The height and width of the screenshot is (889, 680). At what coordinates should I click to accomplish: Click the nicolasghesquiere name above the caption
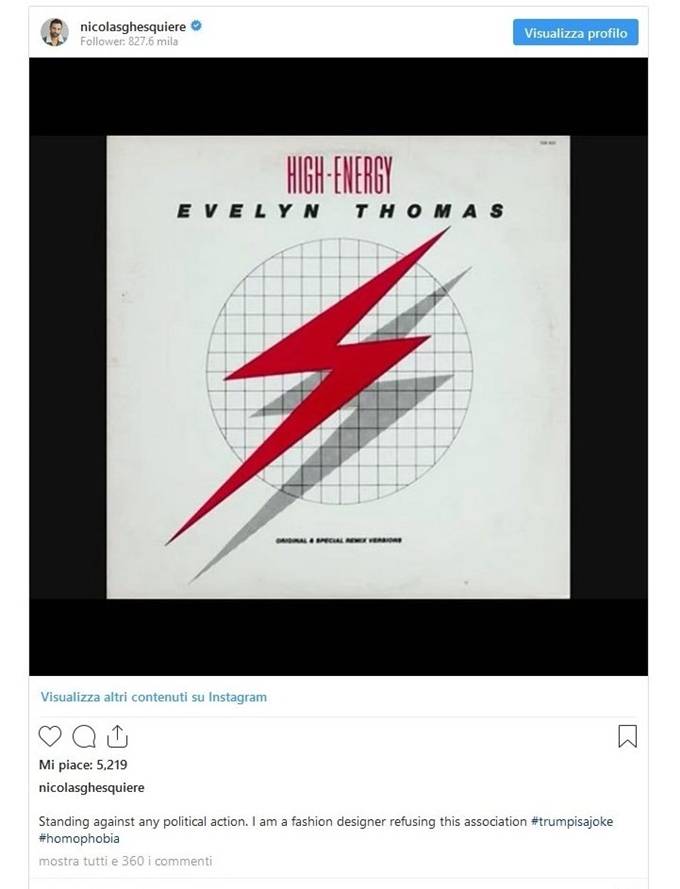click(x=91, y=788)
